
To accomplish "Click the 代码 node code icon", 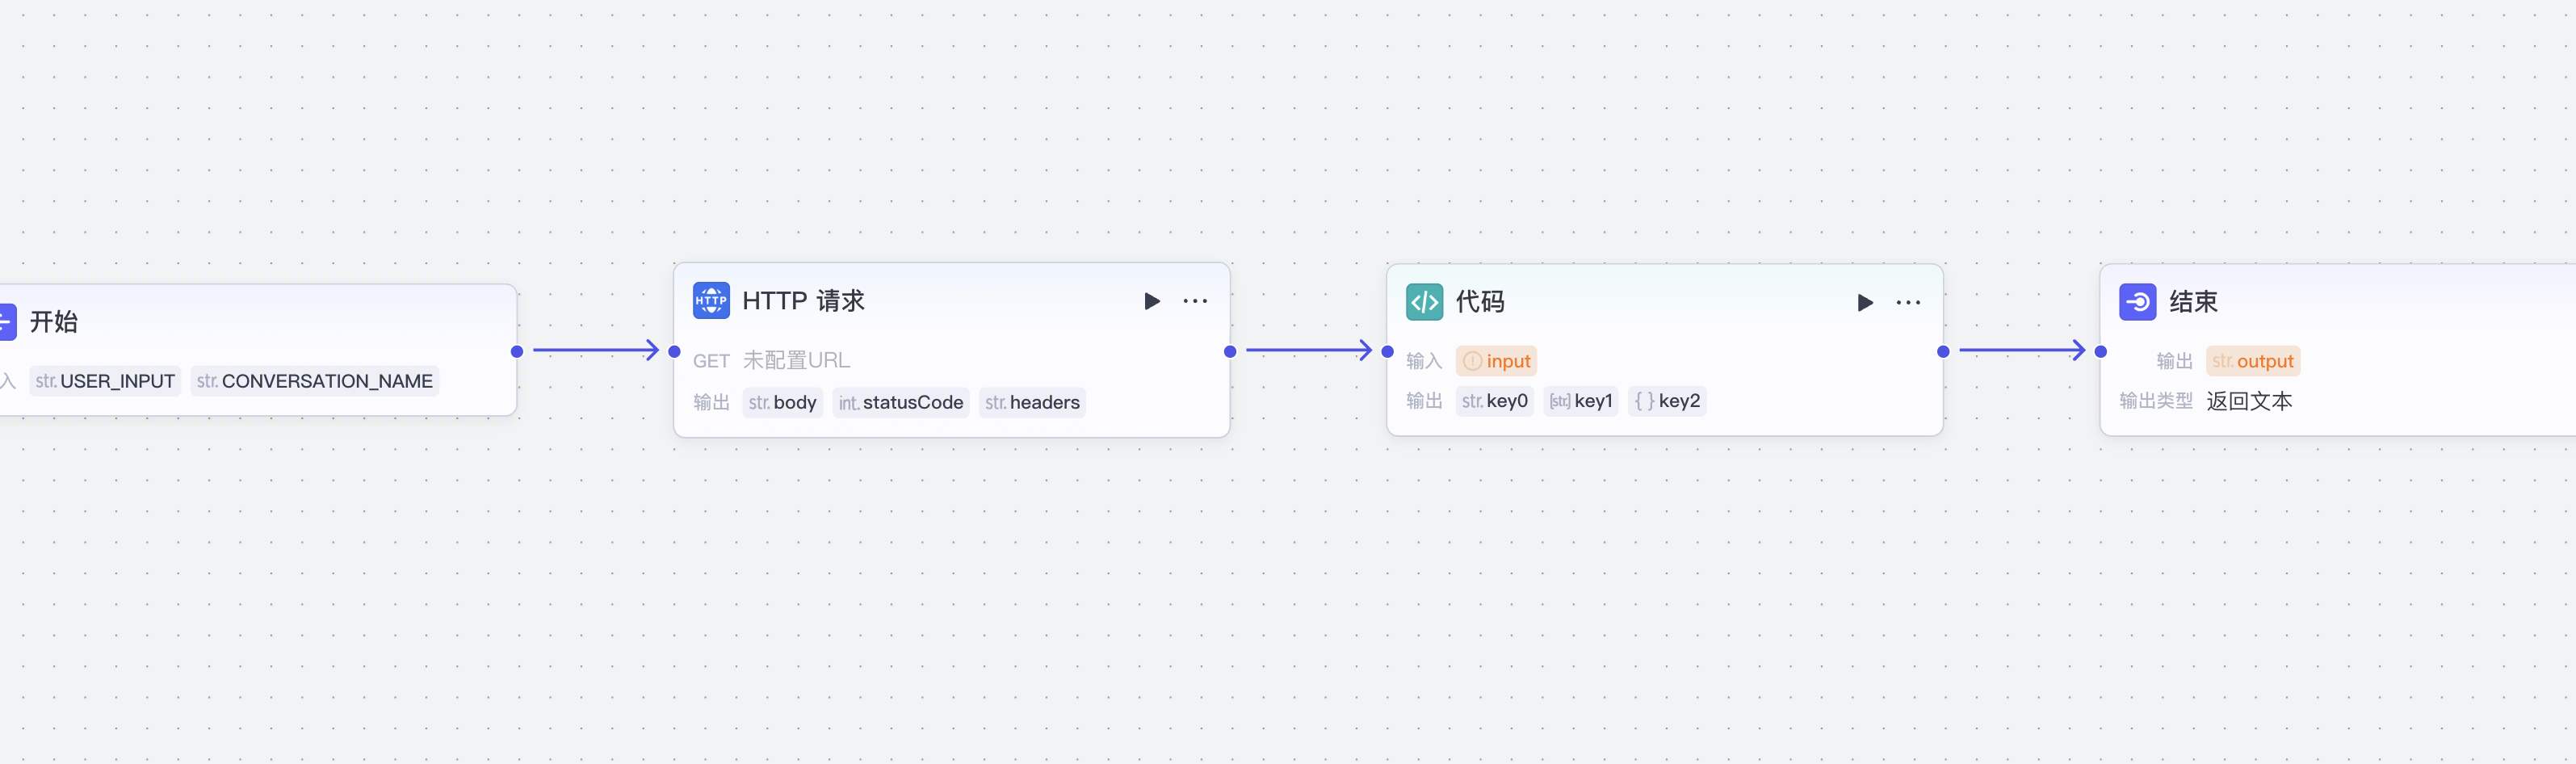I will pyautogui.click(x=1424, y=302).
